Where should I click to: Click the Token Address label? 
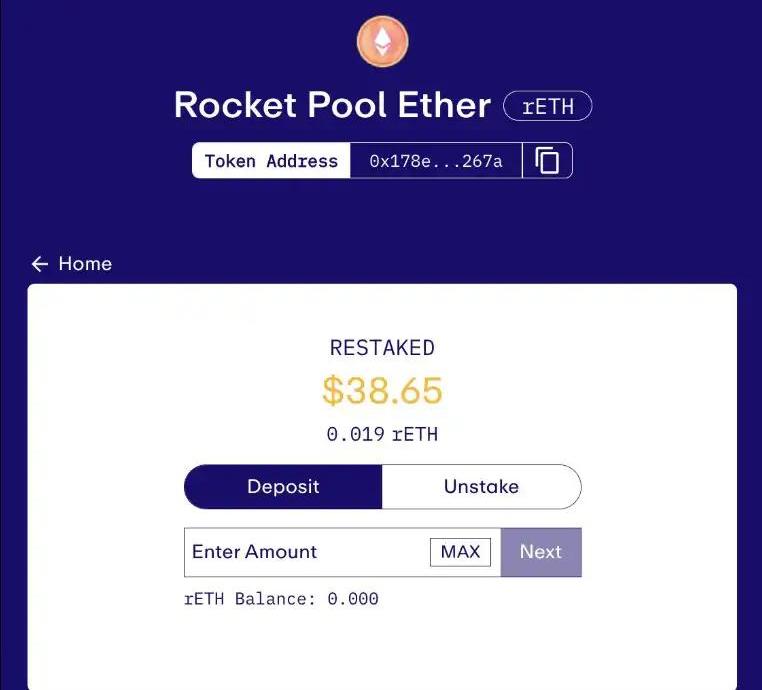[271, 160]
